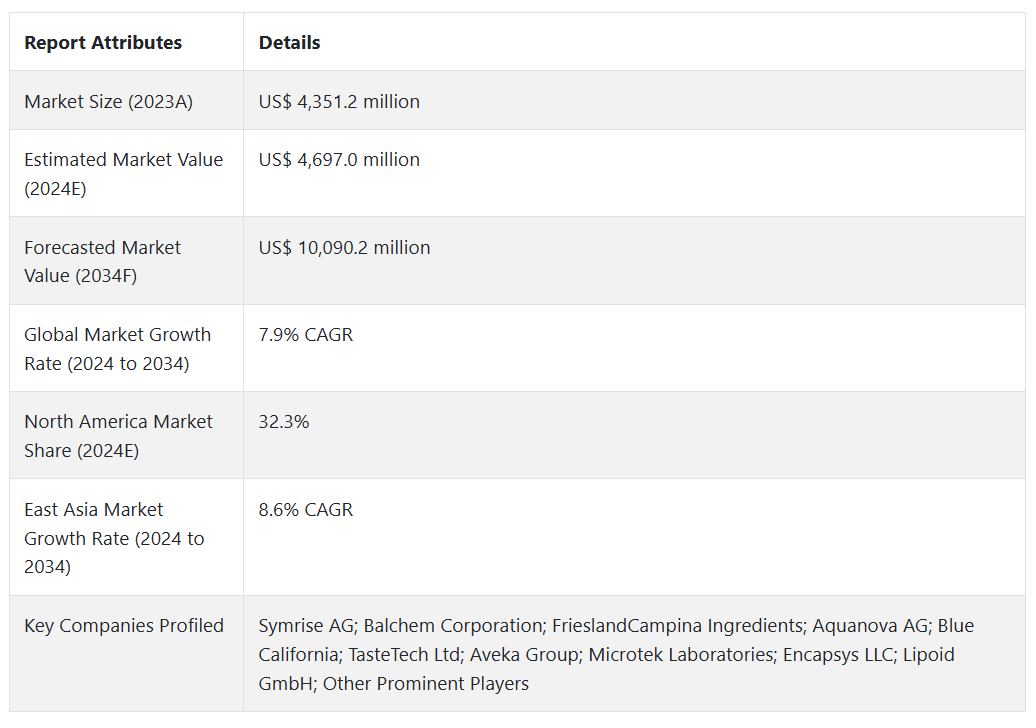
Task: Click the "Details" column header
Action: [x=289, y=43]
